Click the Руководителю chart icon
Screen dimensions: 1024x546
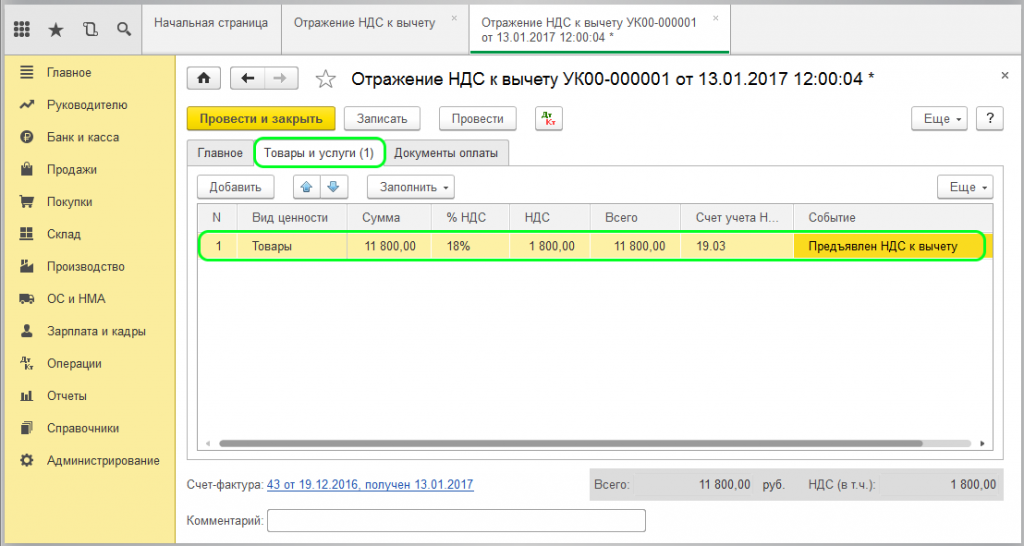[x=27, y=104]
